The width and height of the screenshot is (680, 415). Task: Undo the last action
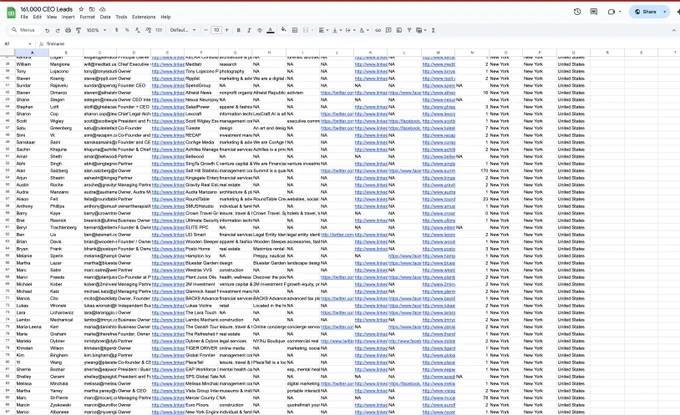[47, 30]
